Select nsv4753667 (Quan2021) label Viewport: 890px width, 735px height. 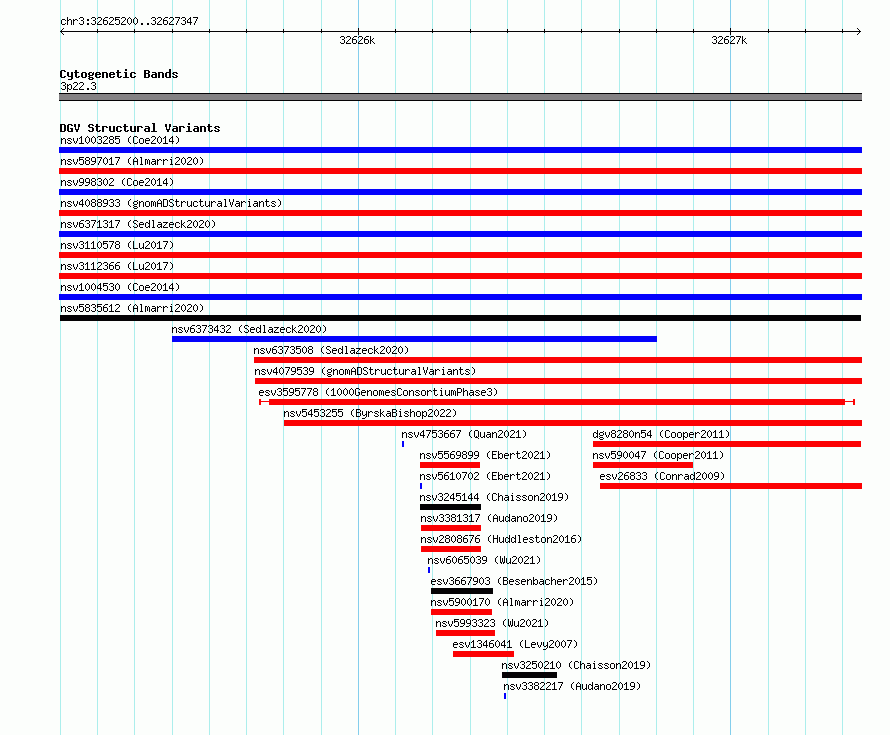[x=464, y=434]
